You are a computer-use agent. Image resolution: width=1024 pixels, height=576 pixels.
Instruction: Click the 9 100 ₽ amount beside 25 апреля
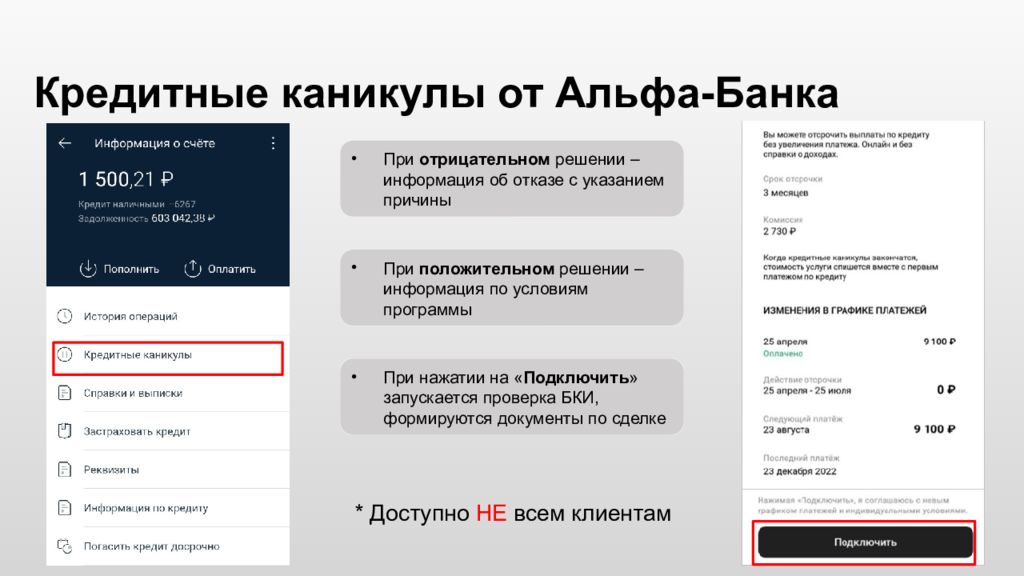939,342
